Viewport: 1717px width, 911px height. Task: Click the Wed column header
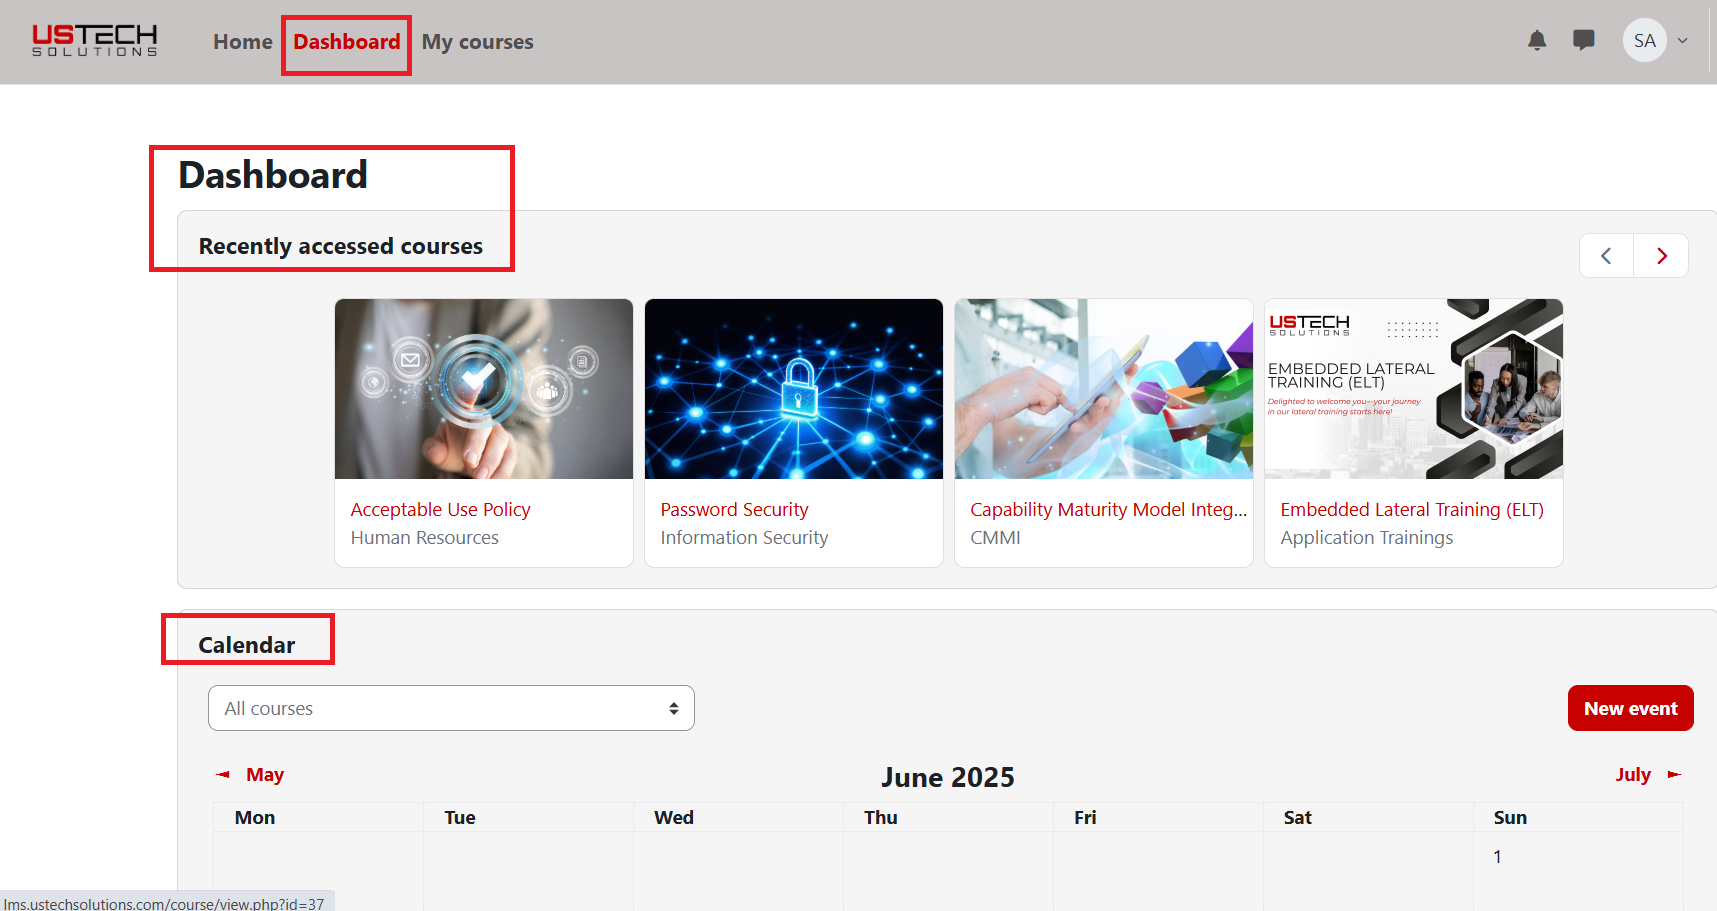pos(674,818)
